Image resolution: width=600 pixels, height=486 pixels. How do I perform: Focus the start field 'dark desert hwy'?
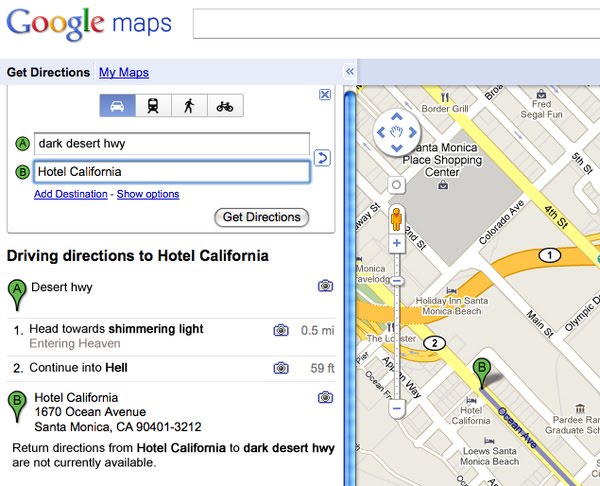[x=172, y=144]
